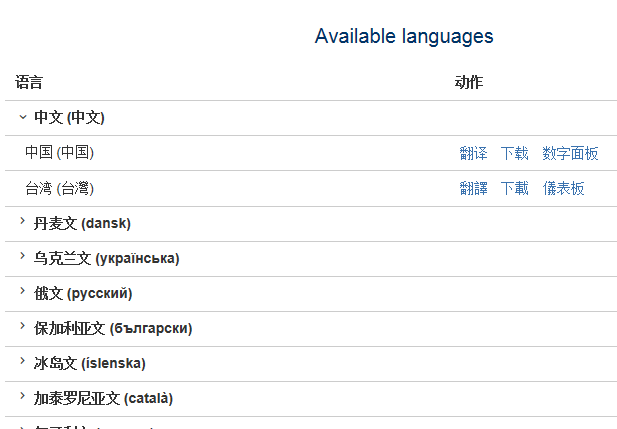
Task: Open 数字面板 dashboard link for 中国
Action: pyautogui.click(x=570, y=153)
